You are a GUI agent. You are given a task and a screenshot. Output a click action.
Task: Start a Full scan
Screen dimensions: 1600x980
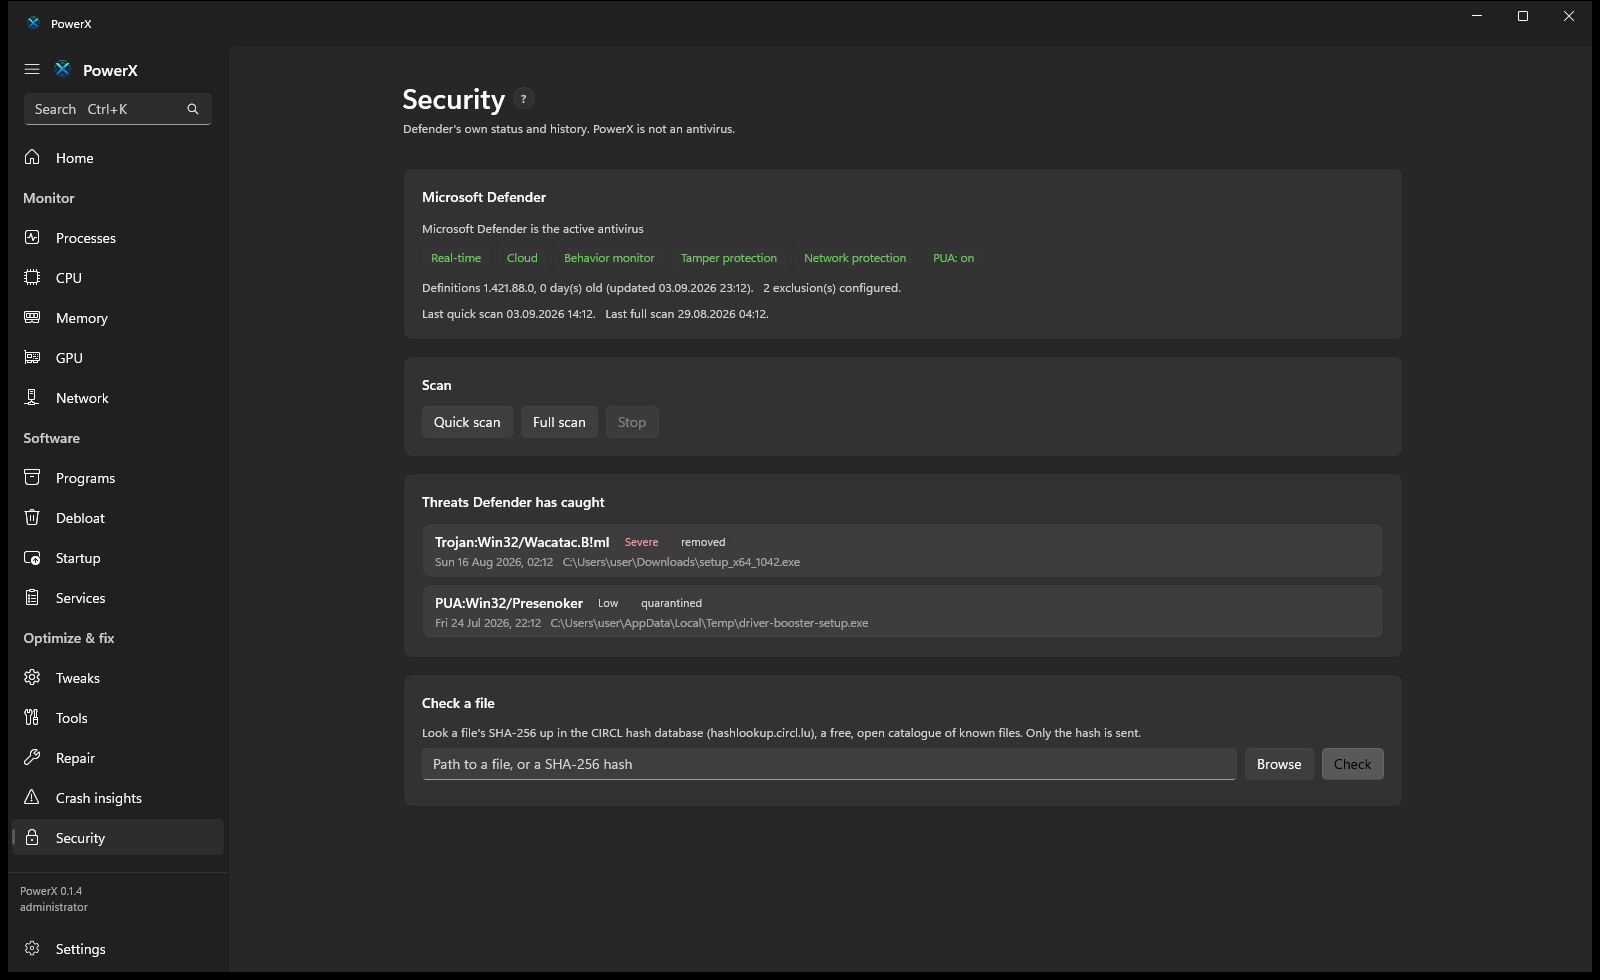[x=559, y=422]
